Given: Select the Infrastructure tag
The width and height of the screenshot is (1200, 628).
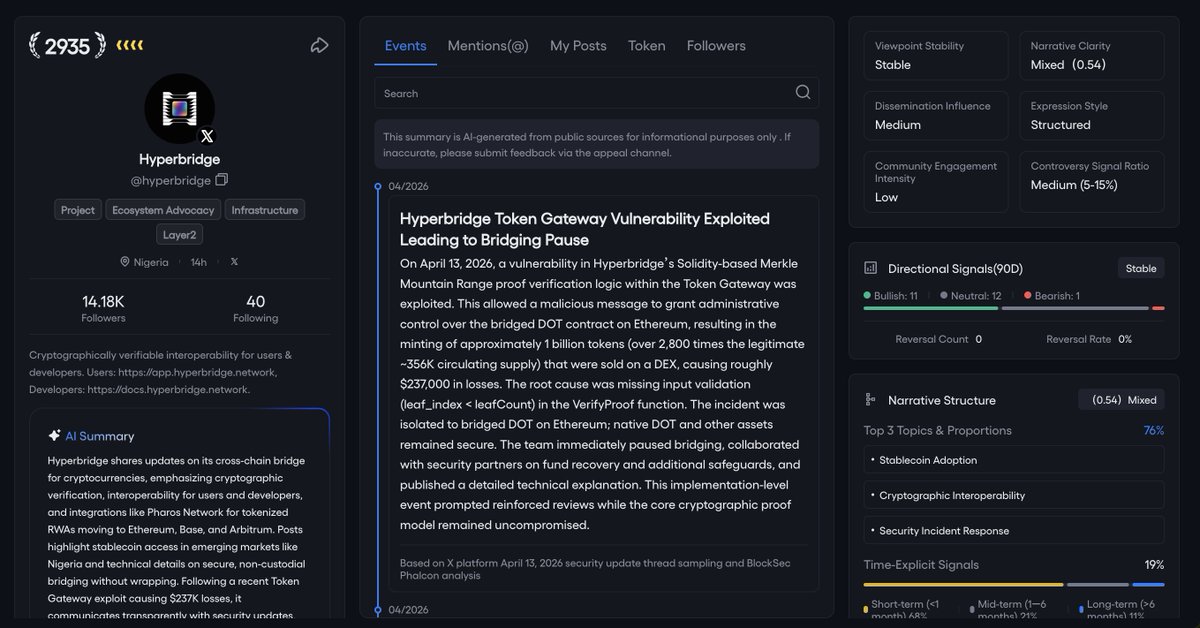Looking at the screenshot, I should pos(265,210).
